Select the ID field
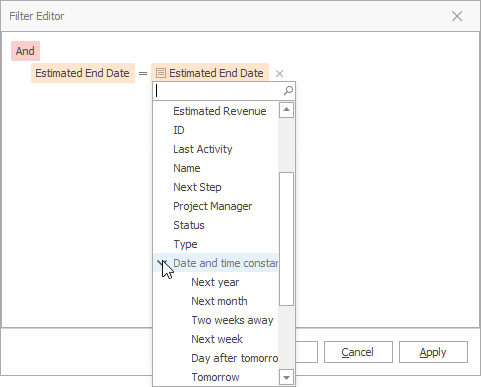This screenshot has width=481, height=387. pos(216,130)
